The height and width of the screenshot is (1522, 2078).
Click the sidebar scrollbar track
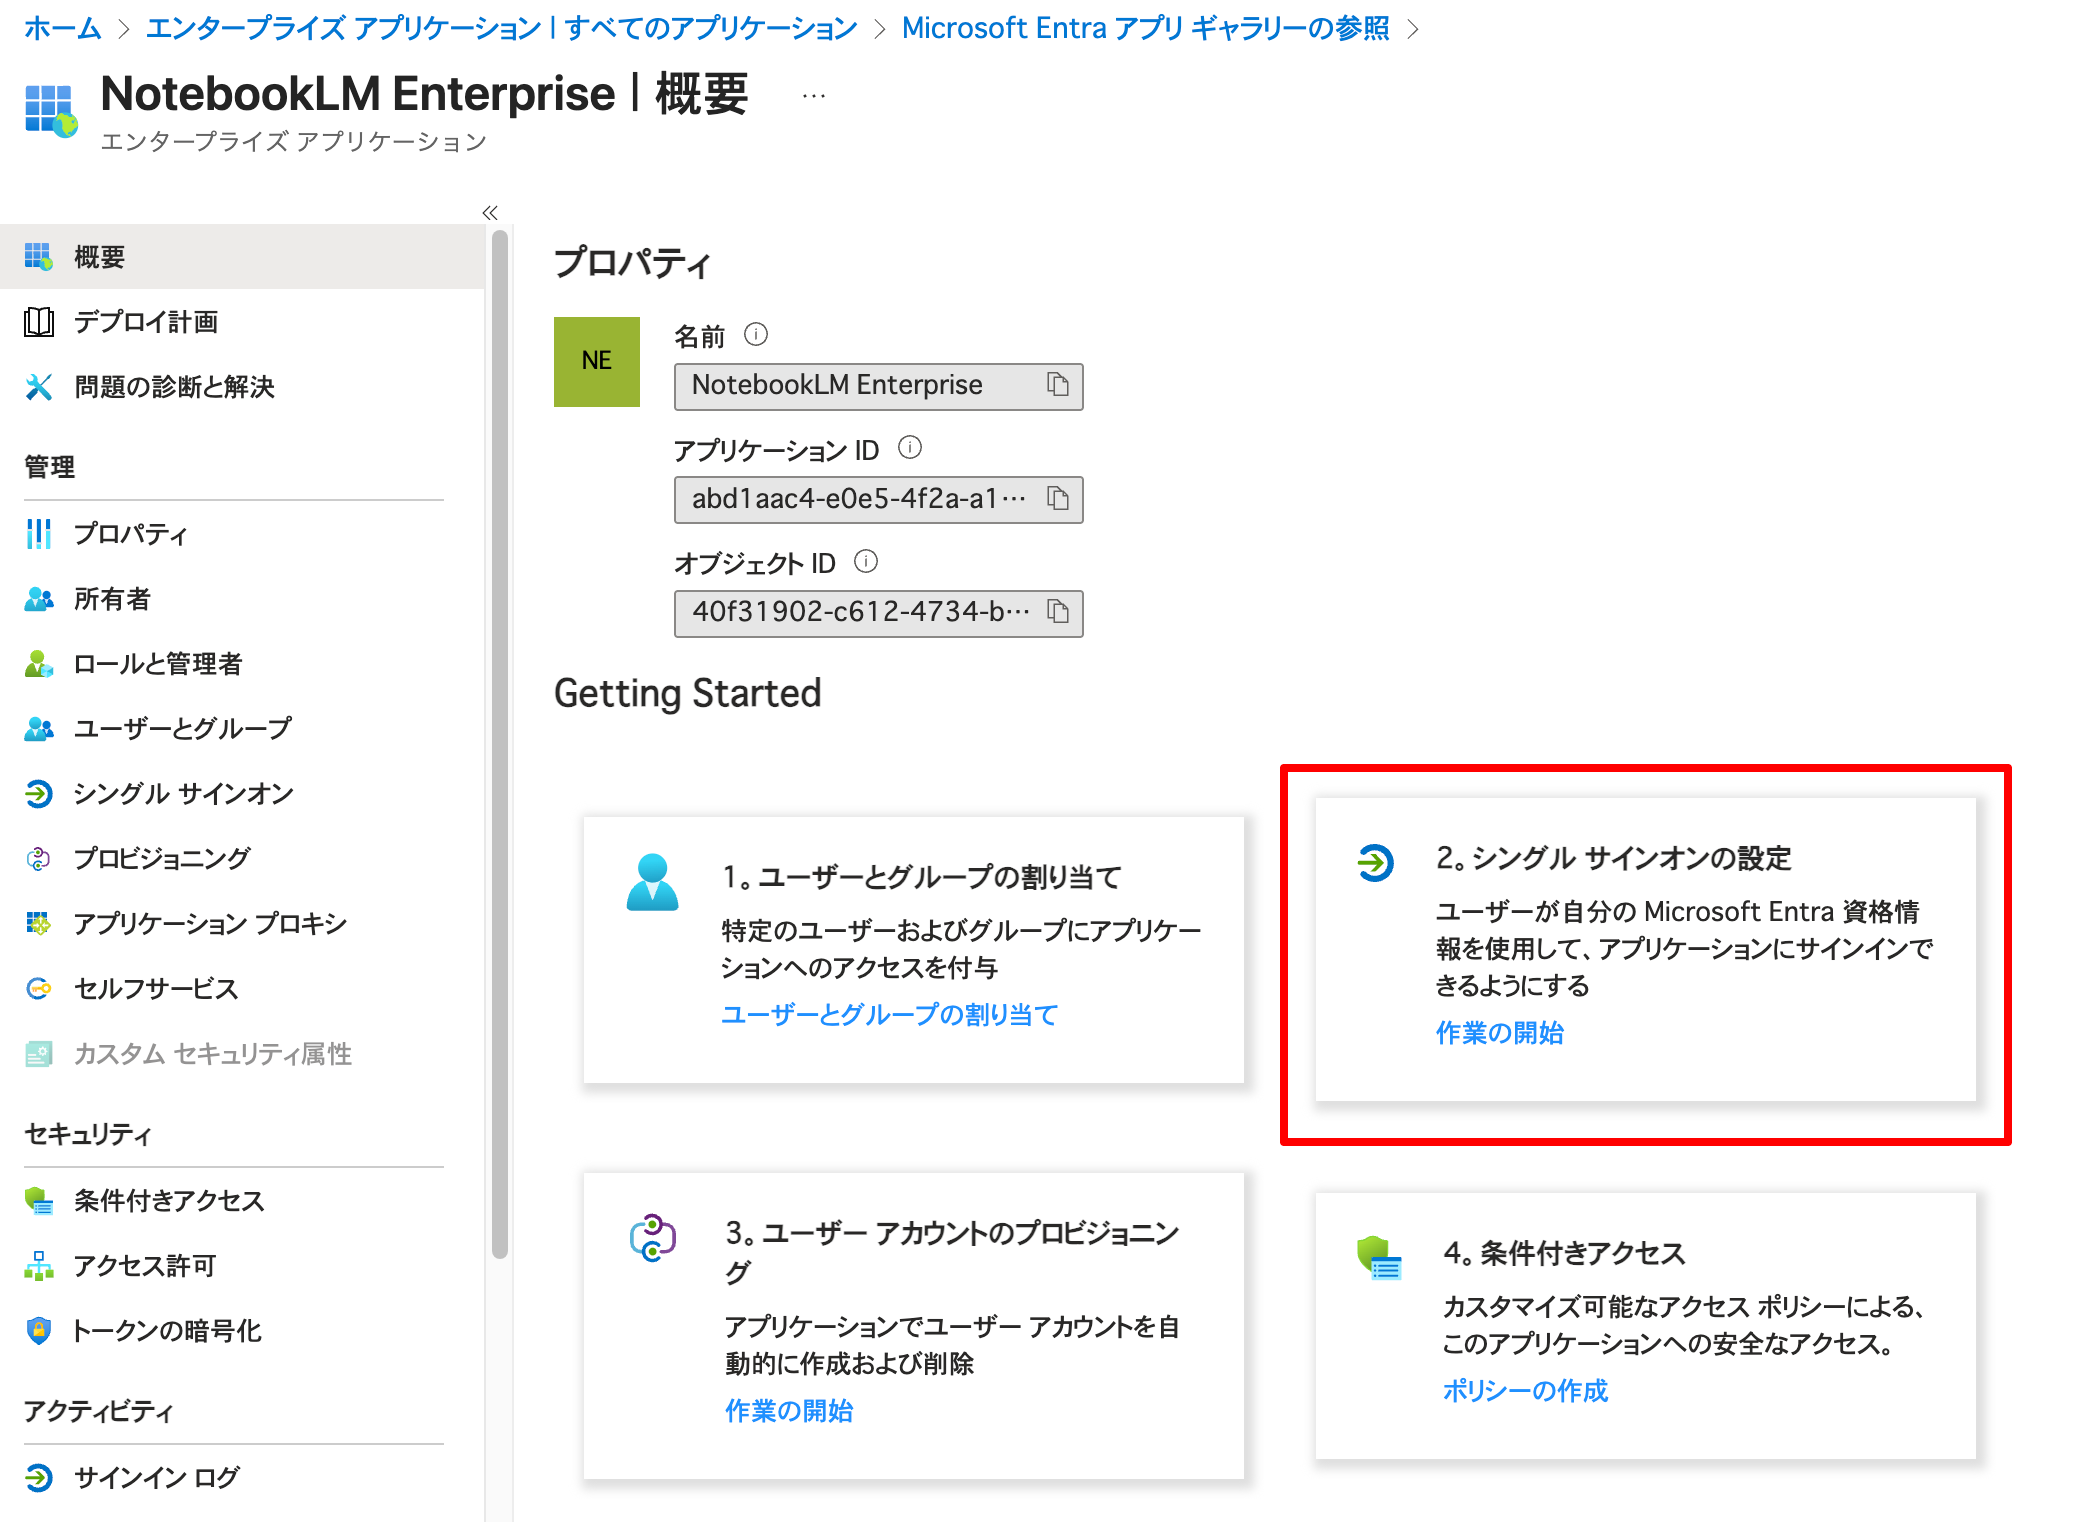(x=498, y=700)
